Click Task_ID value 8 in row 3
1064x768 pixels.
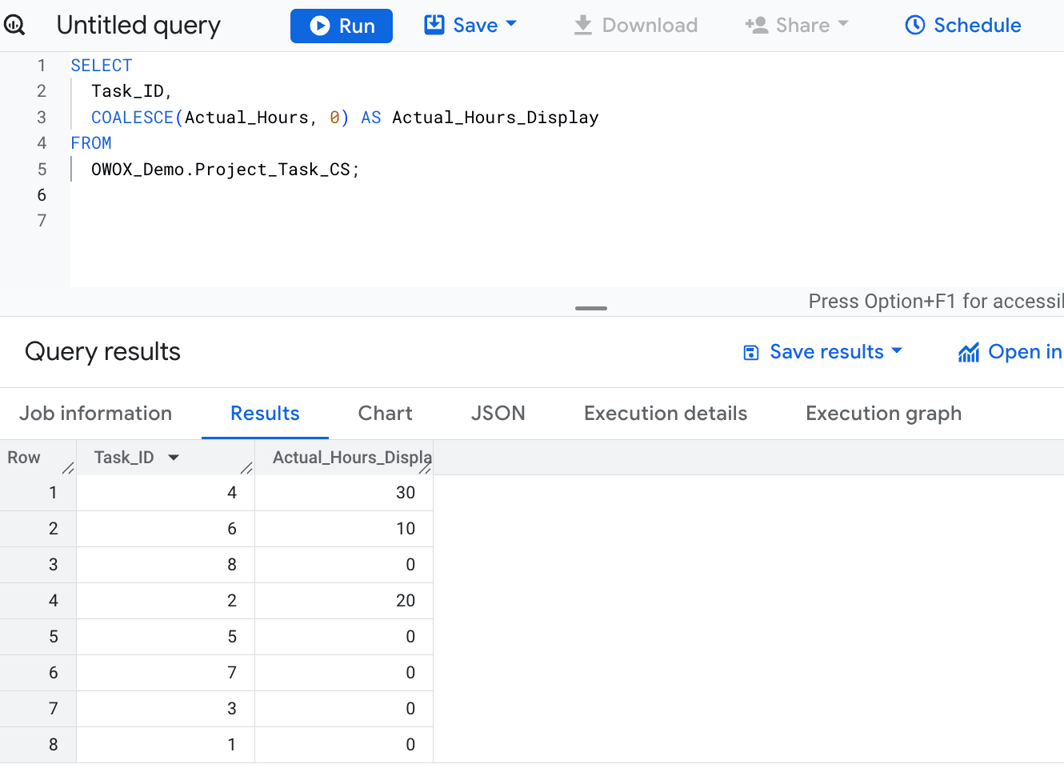tap(232, 564)
